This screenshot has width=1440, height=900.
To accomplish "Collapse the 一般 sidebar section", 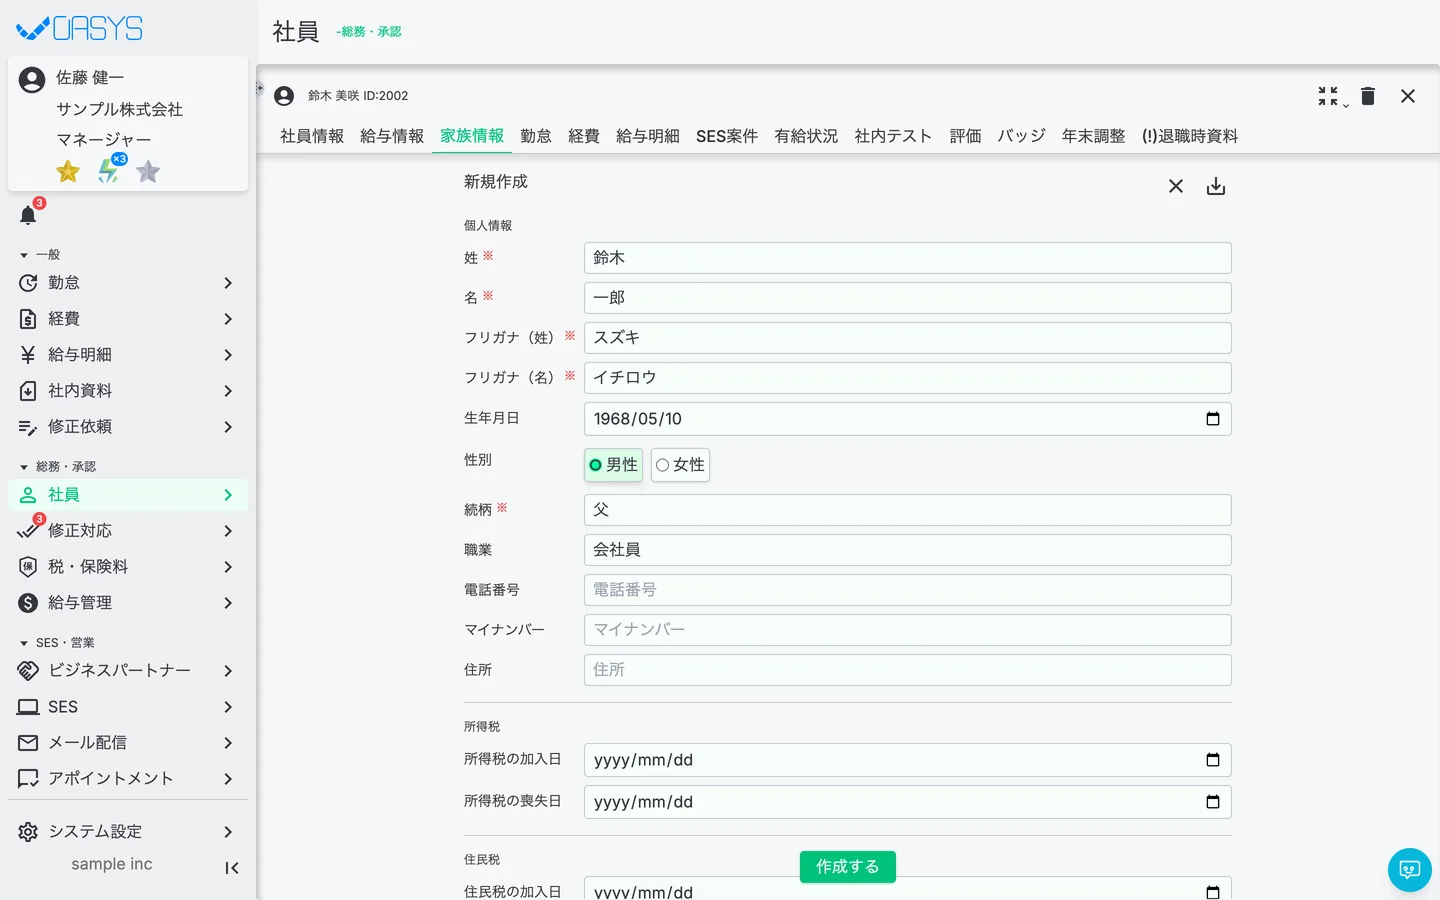I will (40, 255).
